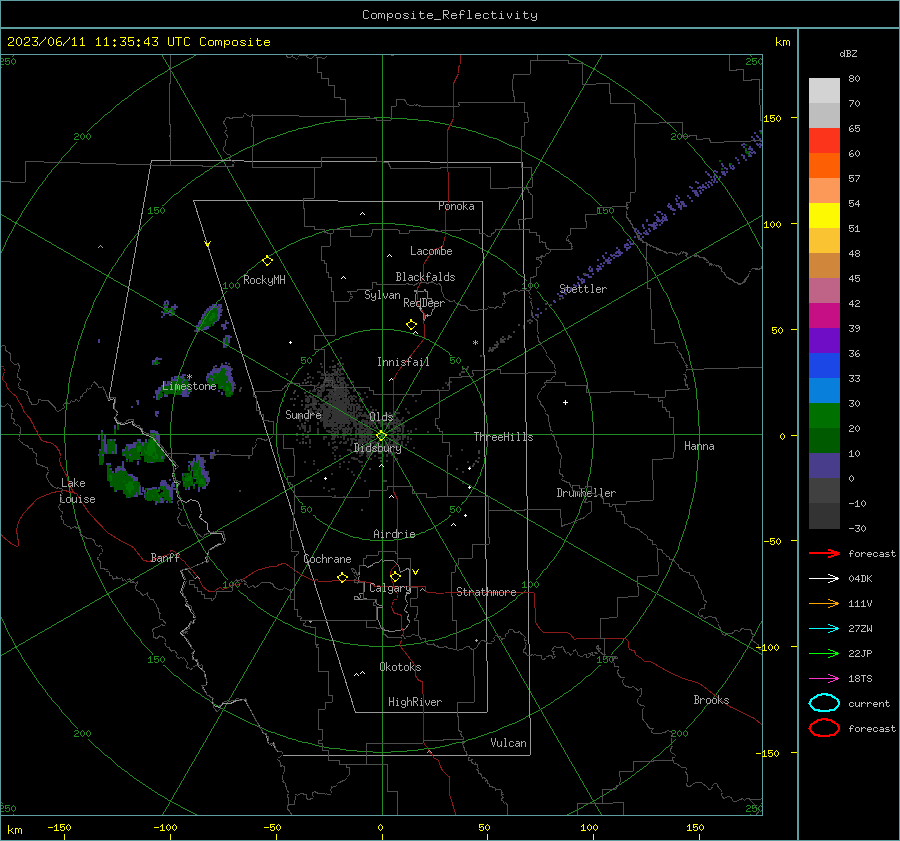The width and height of the screenshot is (900, 841).
Task: Click the Okotoks label
Action: (x=400, y=667)
